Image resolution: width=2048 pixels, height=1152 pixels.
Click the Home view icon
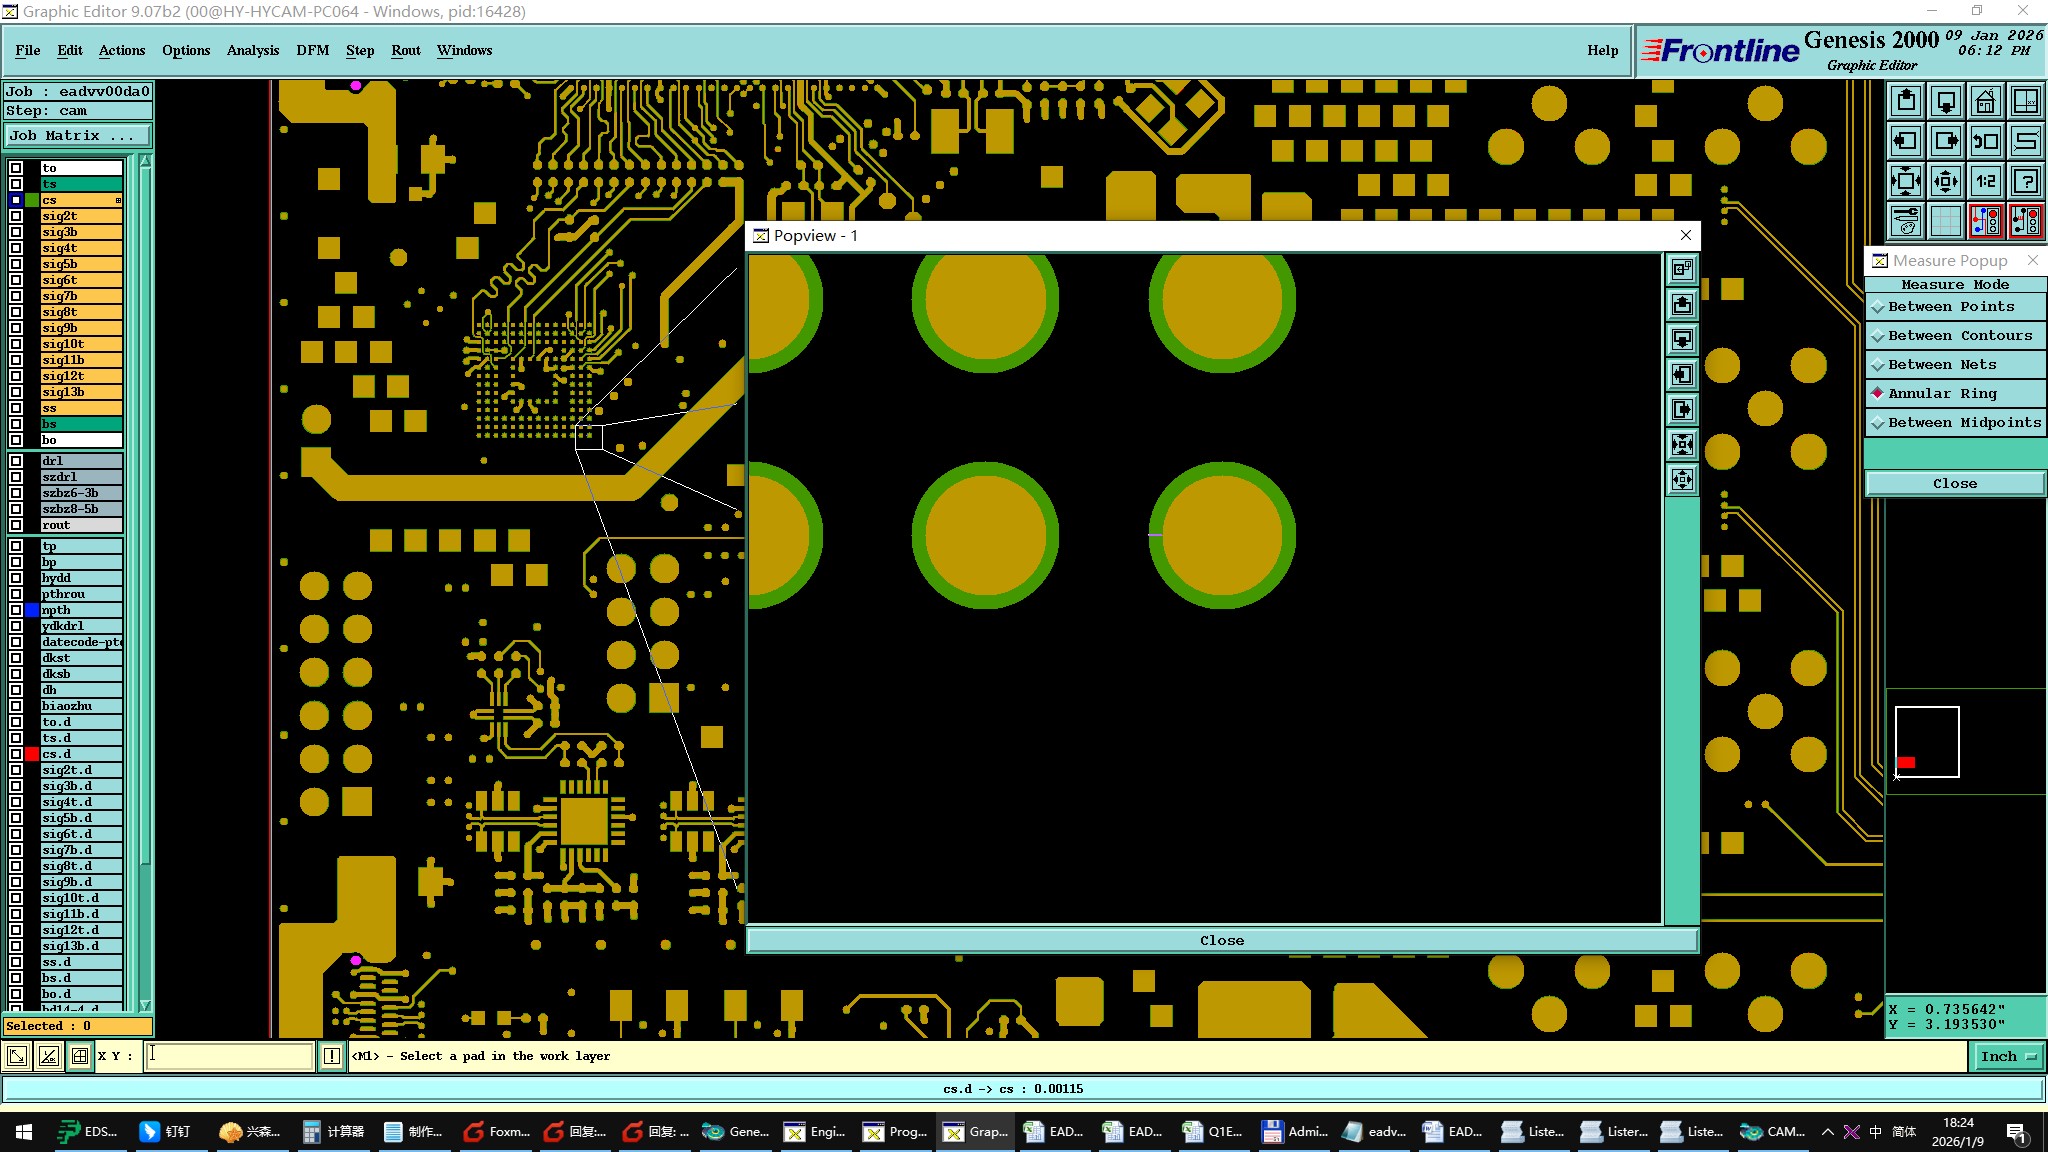click(1985, 101)
